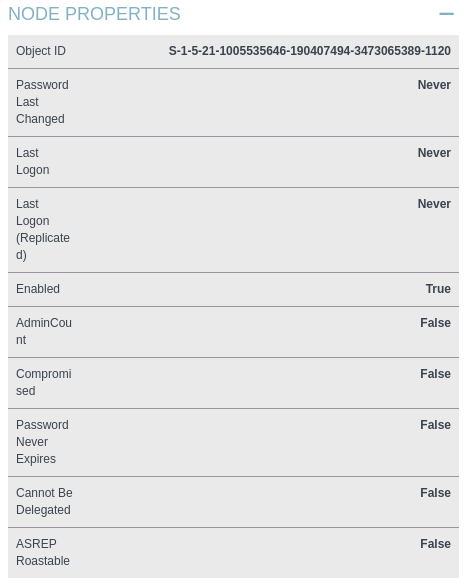Select the Last Logon label

pos(33,161)
